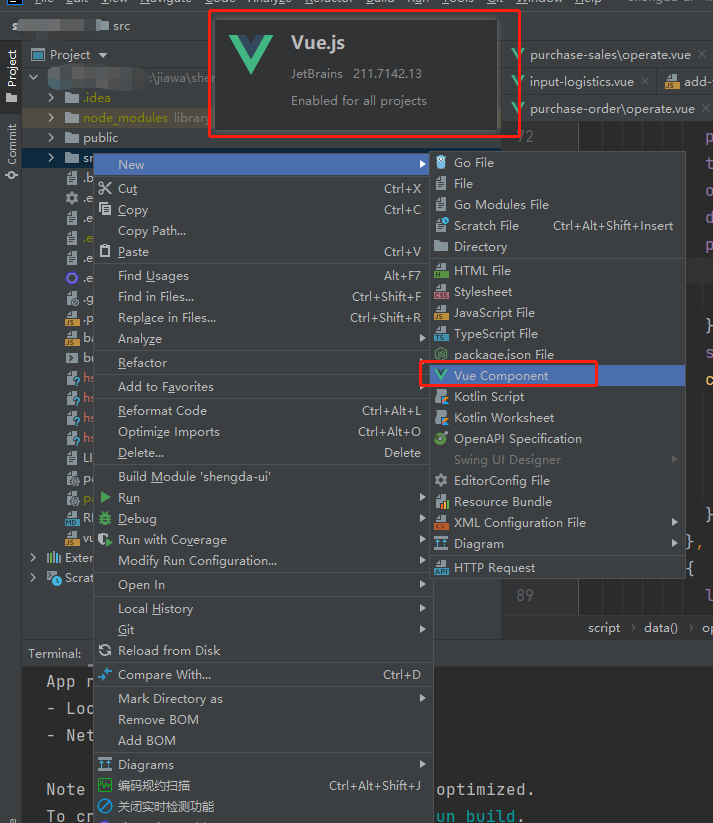Click the Kotlin Worksheet icon

441,418
